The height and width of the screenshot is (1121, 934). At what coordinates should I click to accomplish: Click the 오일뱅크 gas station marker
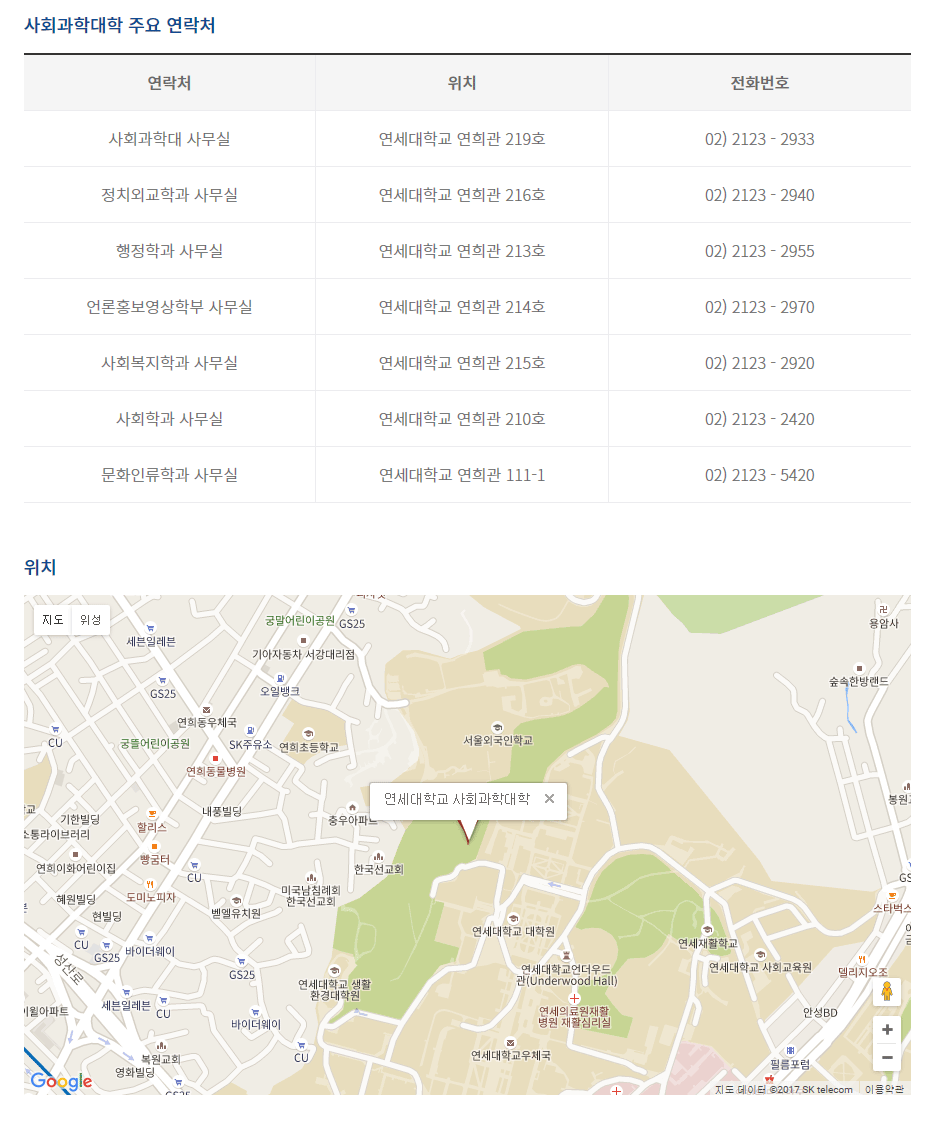[279, 678]
